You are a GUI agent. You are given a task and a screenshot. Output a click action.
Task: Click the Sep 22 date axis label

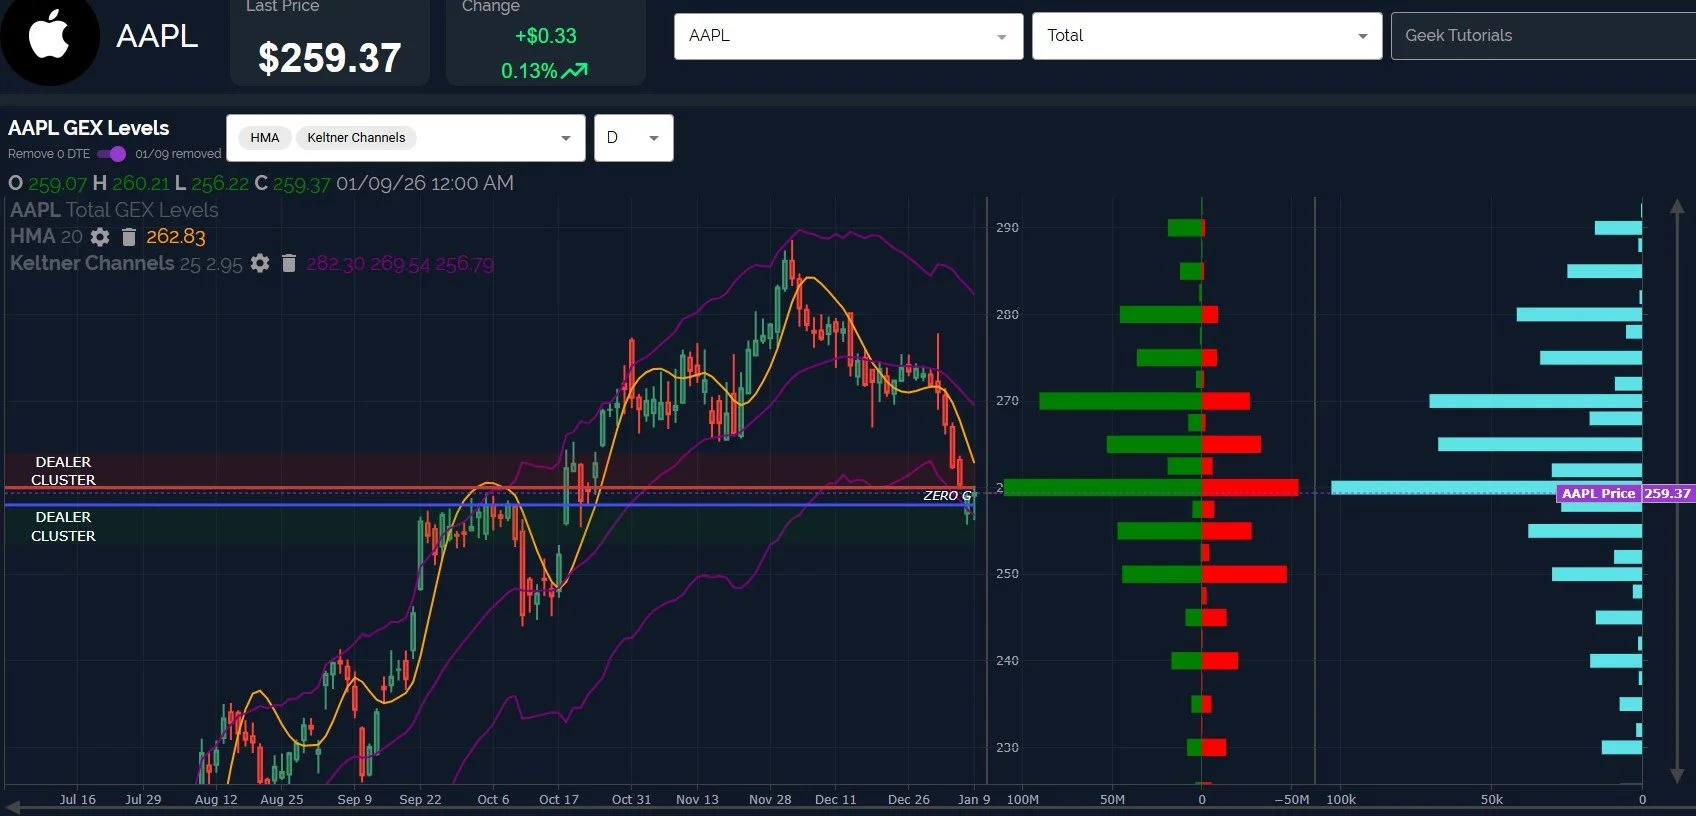click(x=420, y=800)
